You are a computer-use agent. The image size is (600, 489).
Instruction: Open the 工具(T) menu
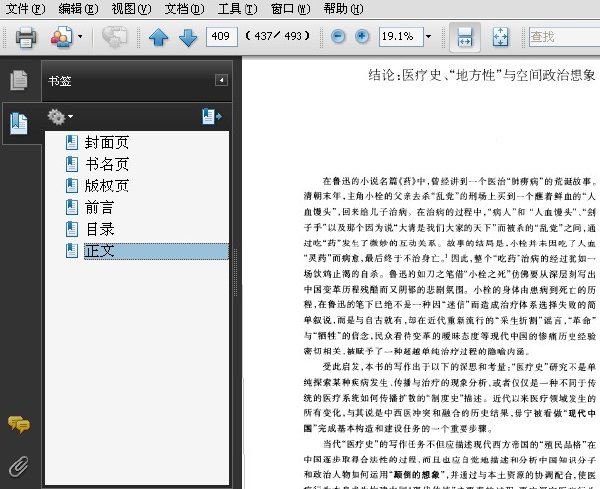[237, 9]
